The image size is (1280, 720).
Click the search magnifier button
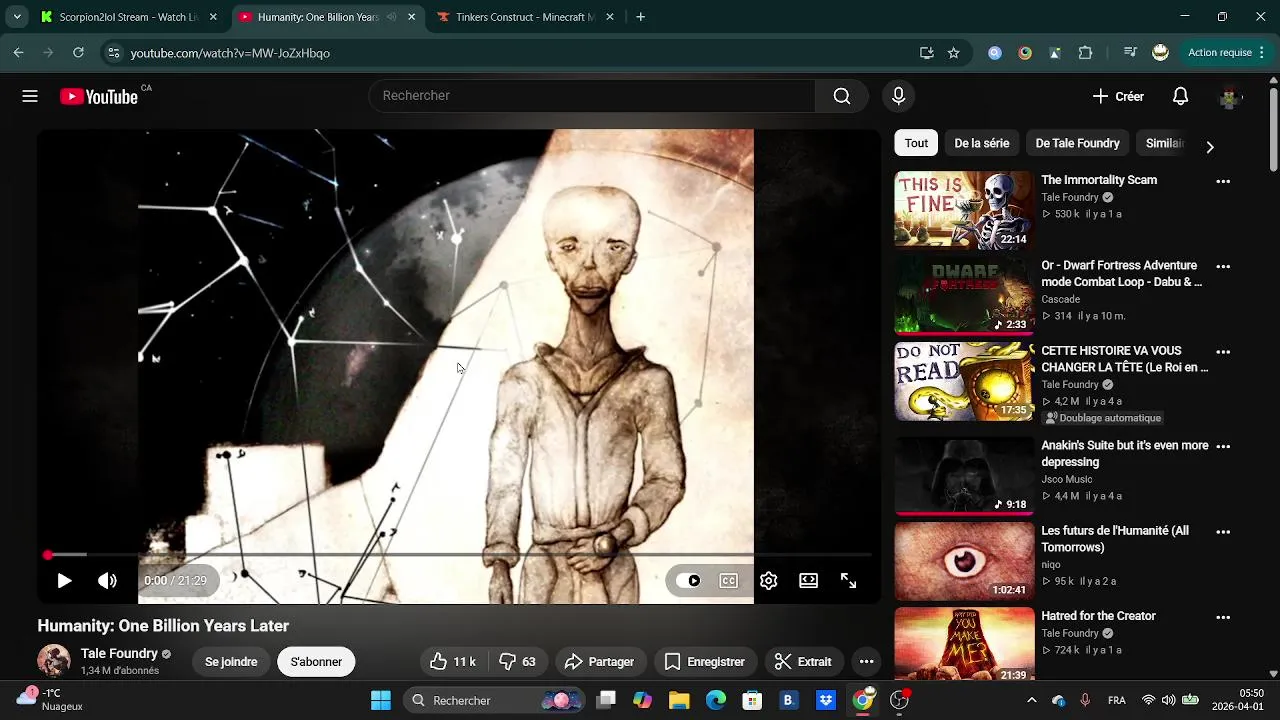pyautogui.click(x=842, y=96)
